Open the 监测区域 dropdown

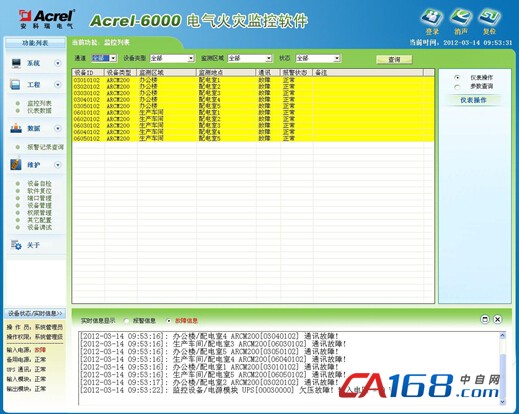[x=269, y=58]
